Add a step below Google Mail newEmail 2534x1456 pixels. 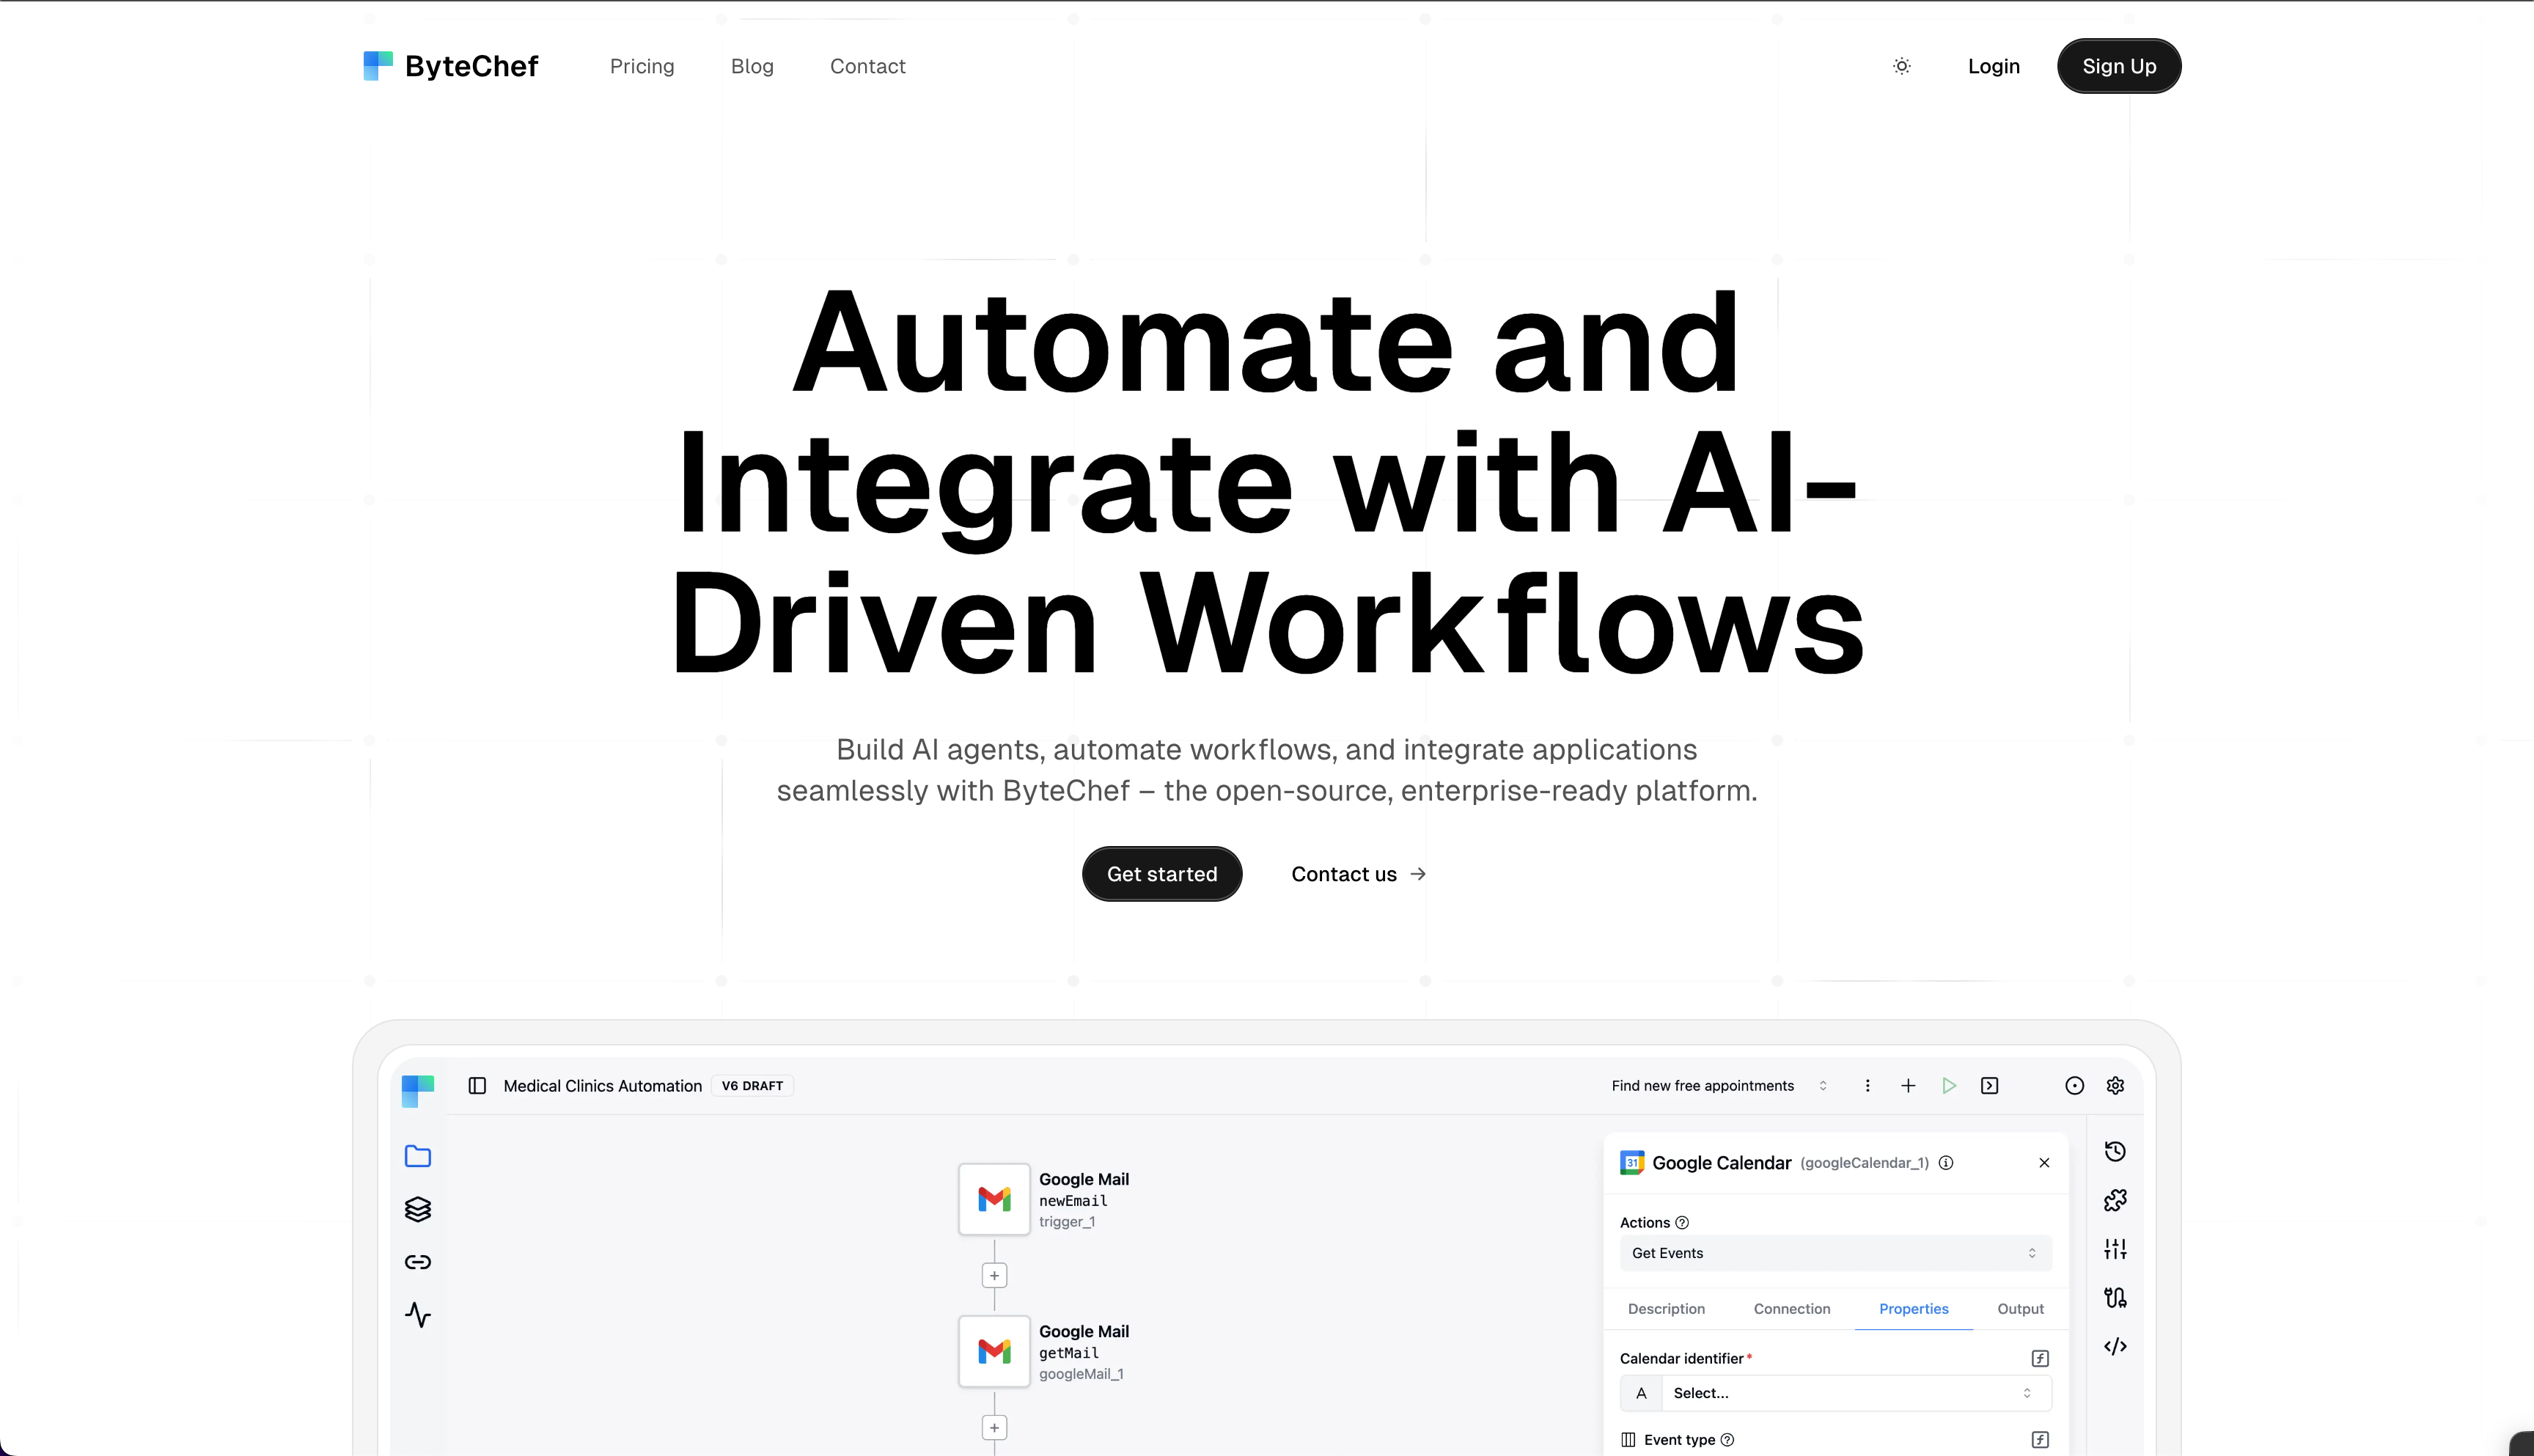coord(994,1276)
